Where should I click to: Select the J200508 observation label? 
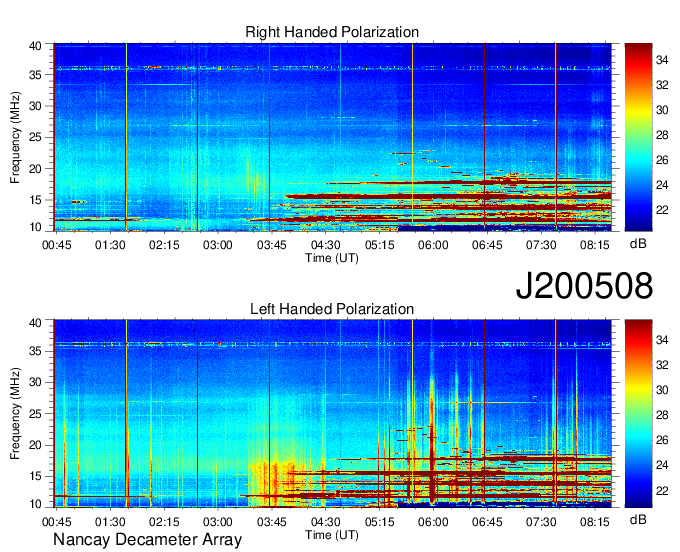tap(584, 286)
